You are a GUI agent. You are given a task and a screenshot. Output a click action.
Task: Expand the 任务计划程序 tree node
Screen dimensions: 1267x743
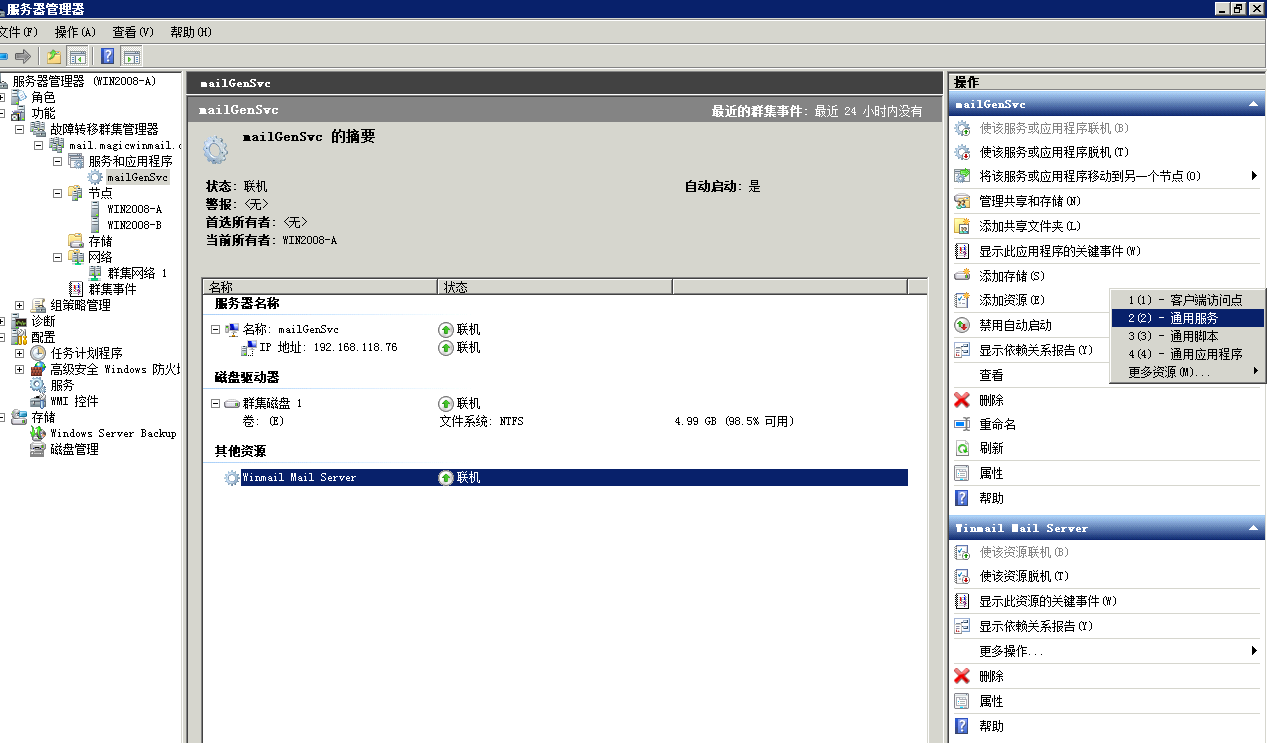coord(19,353)
